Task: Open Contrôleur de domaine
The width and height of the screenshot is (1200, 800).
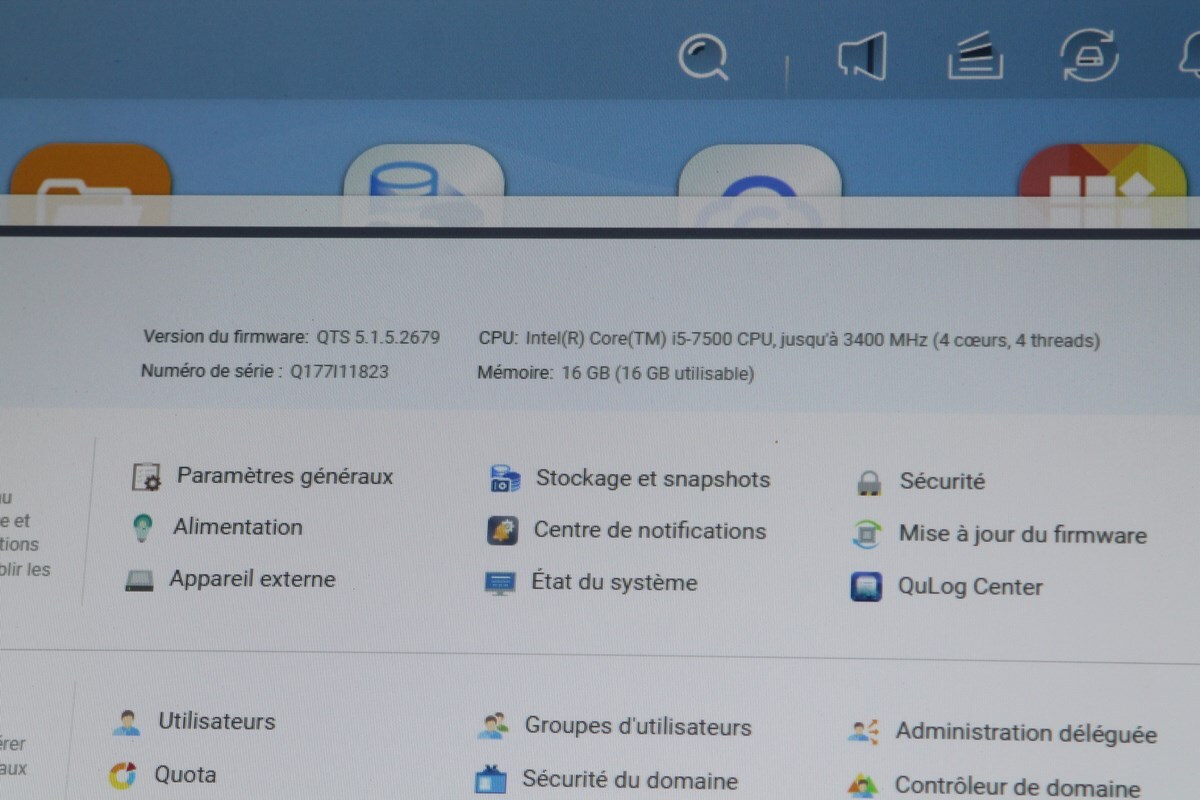Action: pyautogui.click(x=1017, y=786)
